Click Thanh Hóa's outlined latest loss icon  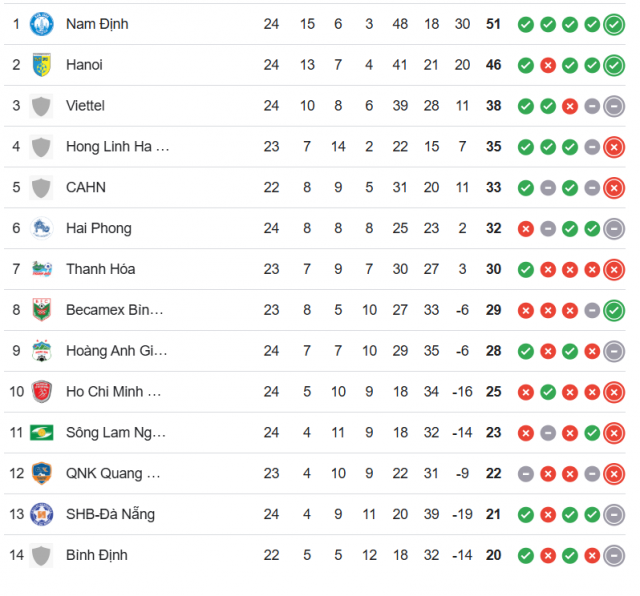click(614, 270)
